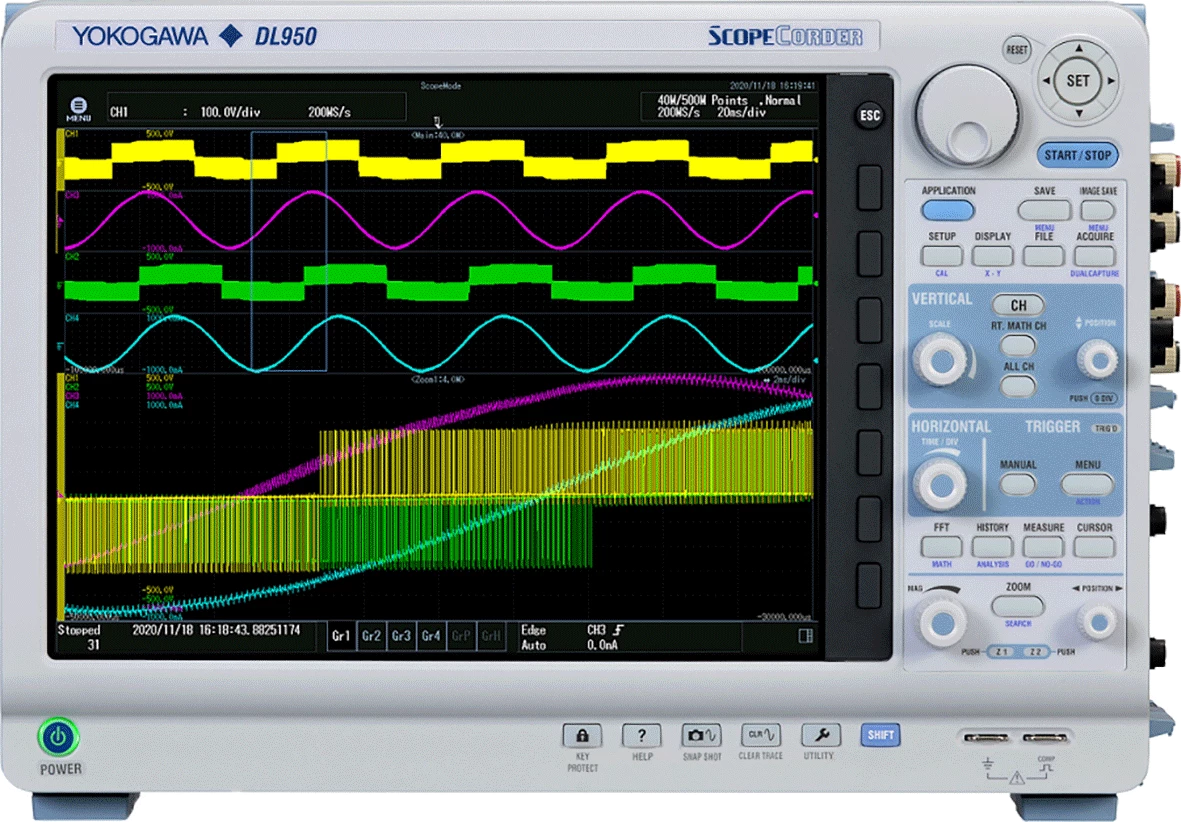Capture a SNAP SHOT waveform

(x=701, y=735)
